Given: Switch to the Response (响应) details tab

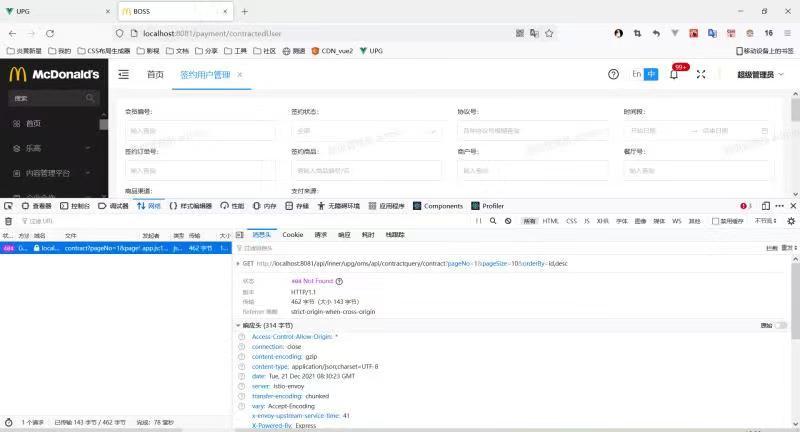Looking at the screenshot, I should [x=344, y=235].
